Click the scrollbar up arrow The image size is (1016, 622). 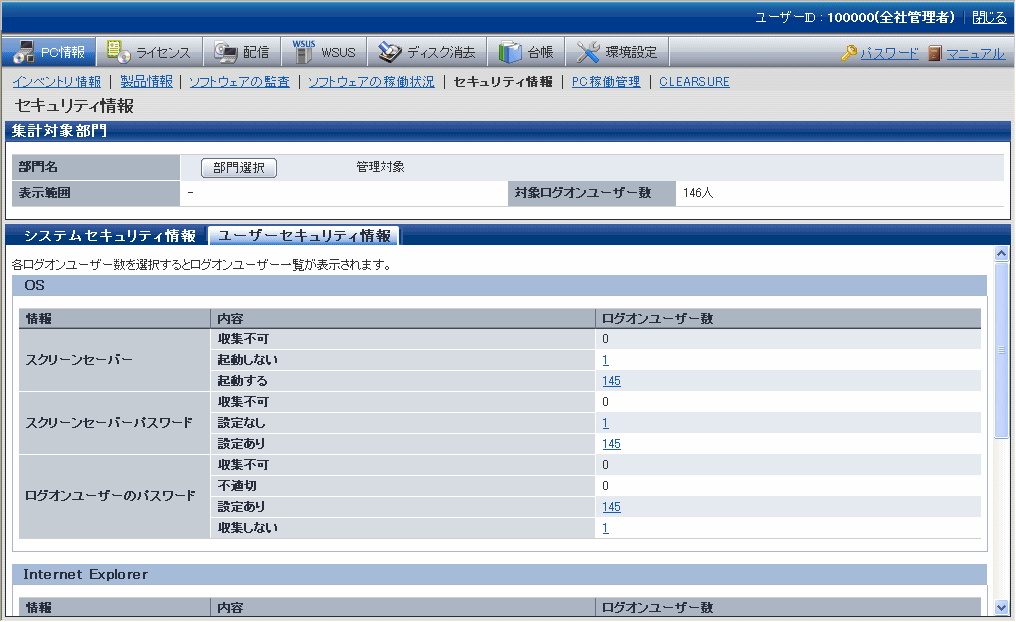click(x=1001, y=254)
